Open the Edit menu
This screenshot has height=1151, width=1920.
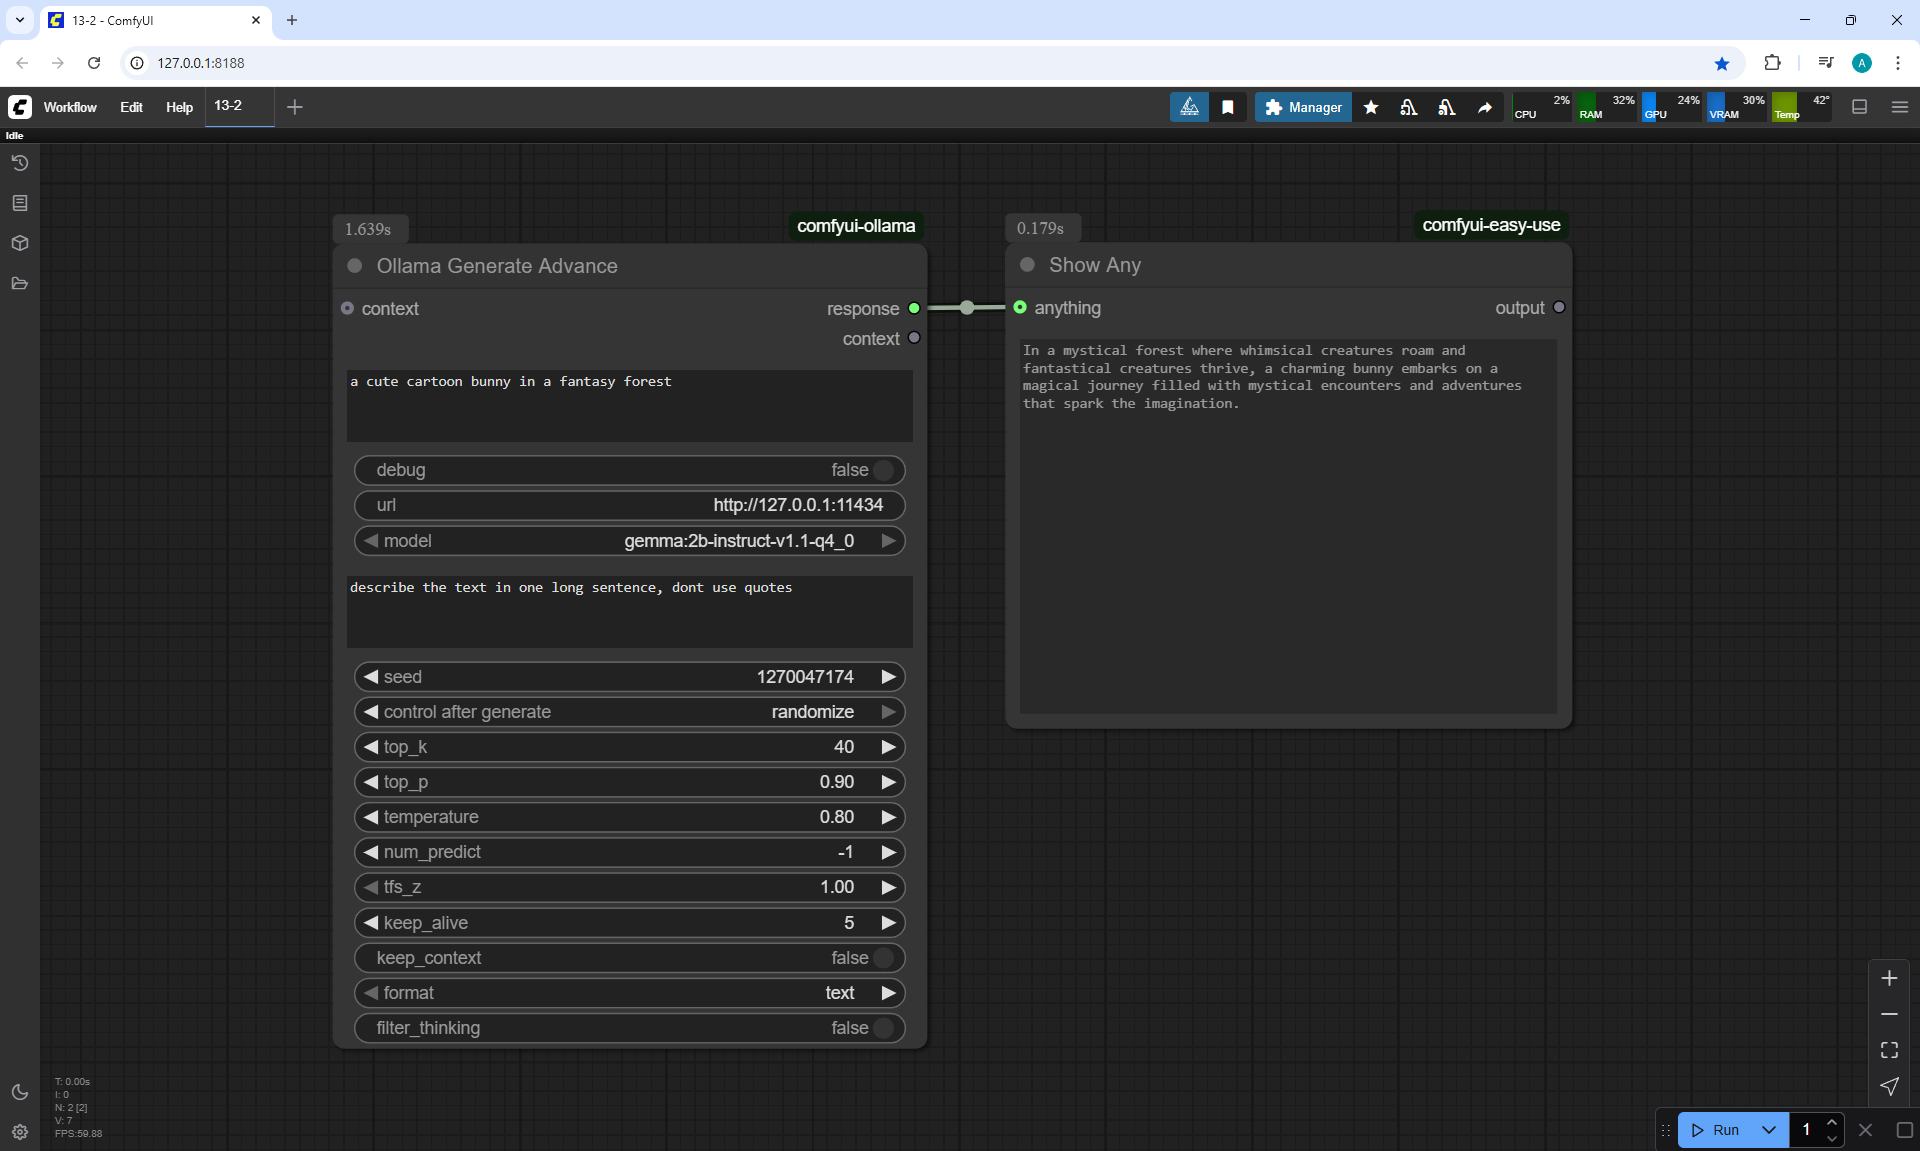click(131, 107)
